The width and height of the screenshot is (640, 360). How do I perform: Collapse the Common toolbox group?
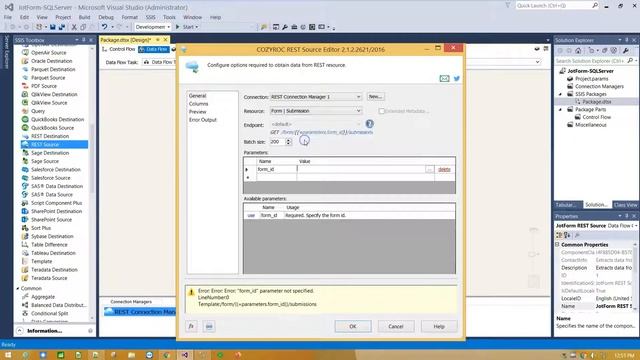(18, 288)
